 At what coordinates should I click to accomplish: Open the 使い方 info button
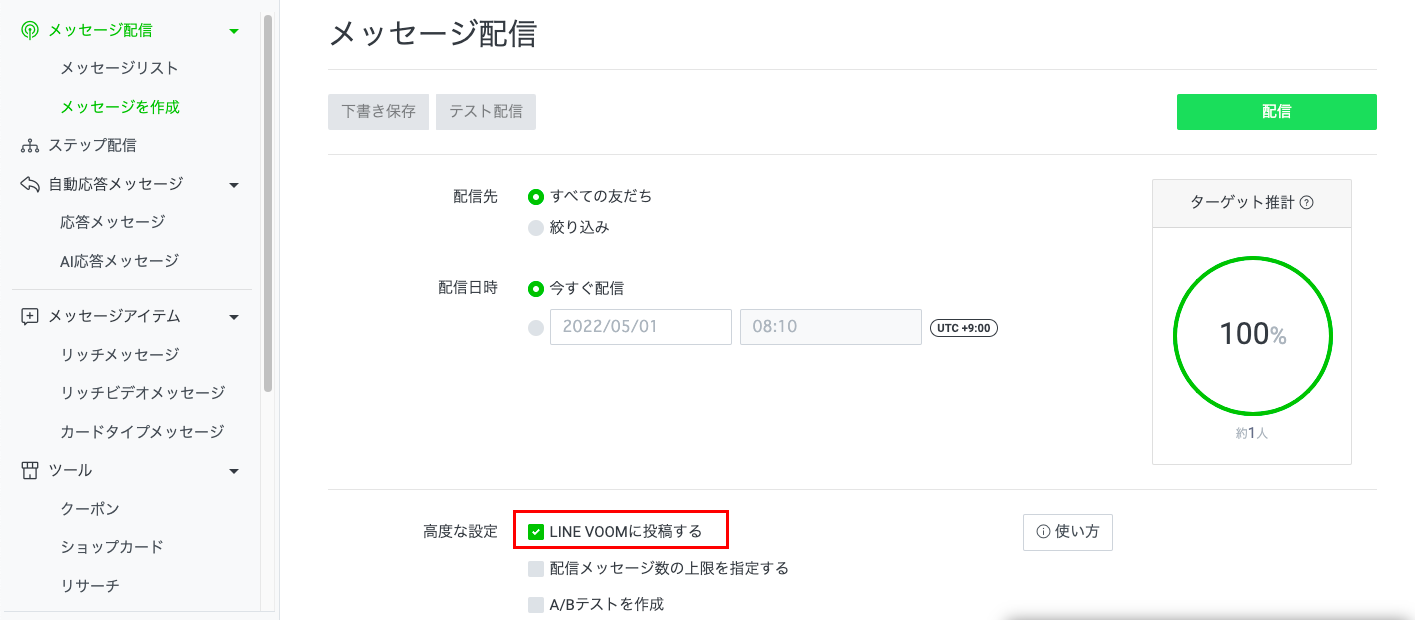(1067, 532)
